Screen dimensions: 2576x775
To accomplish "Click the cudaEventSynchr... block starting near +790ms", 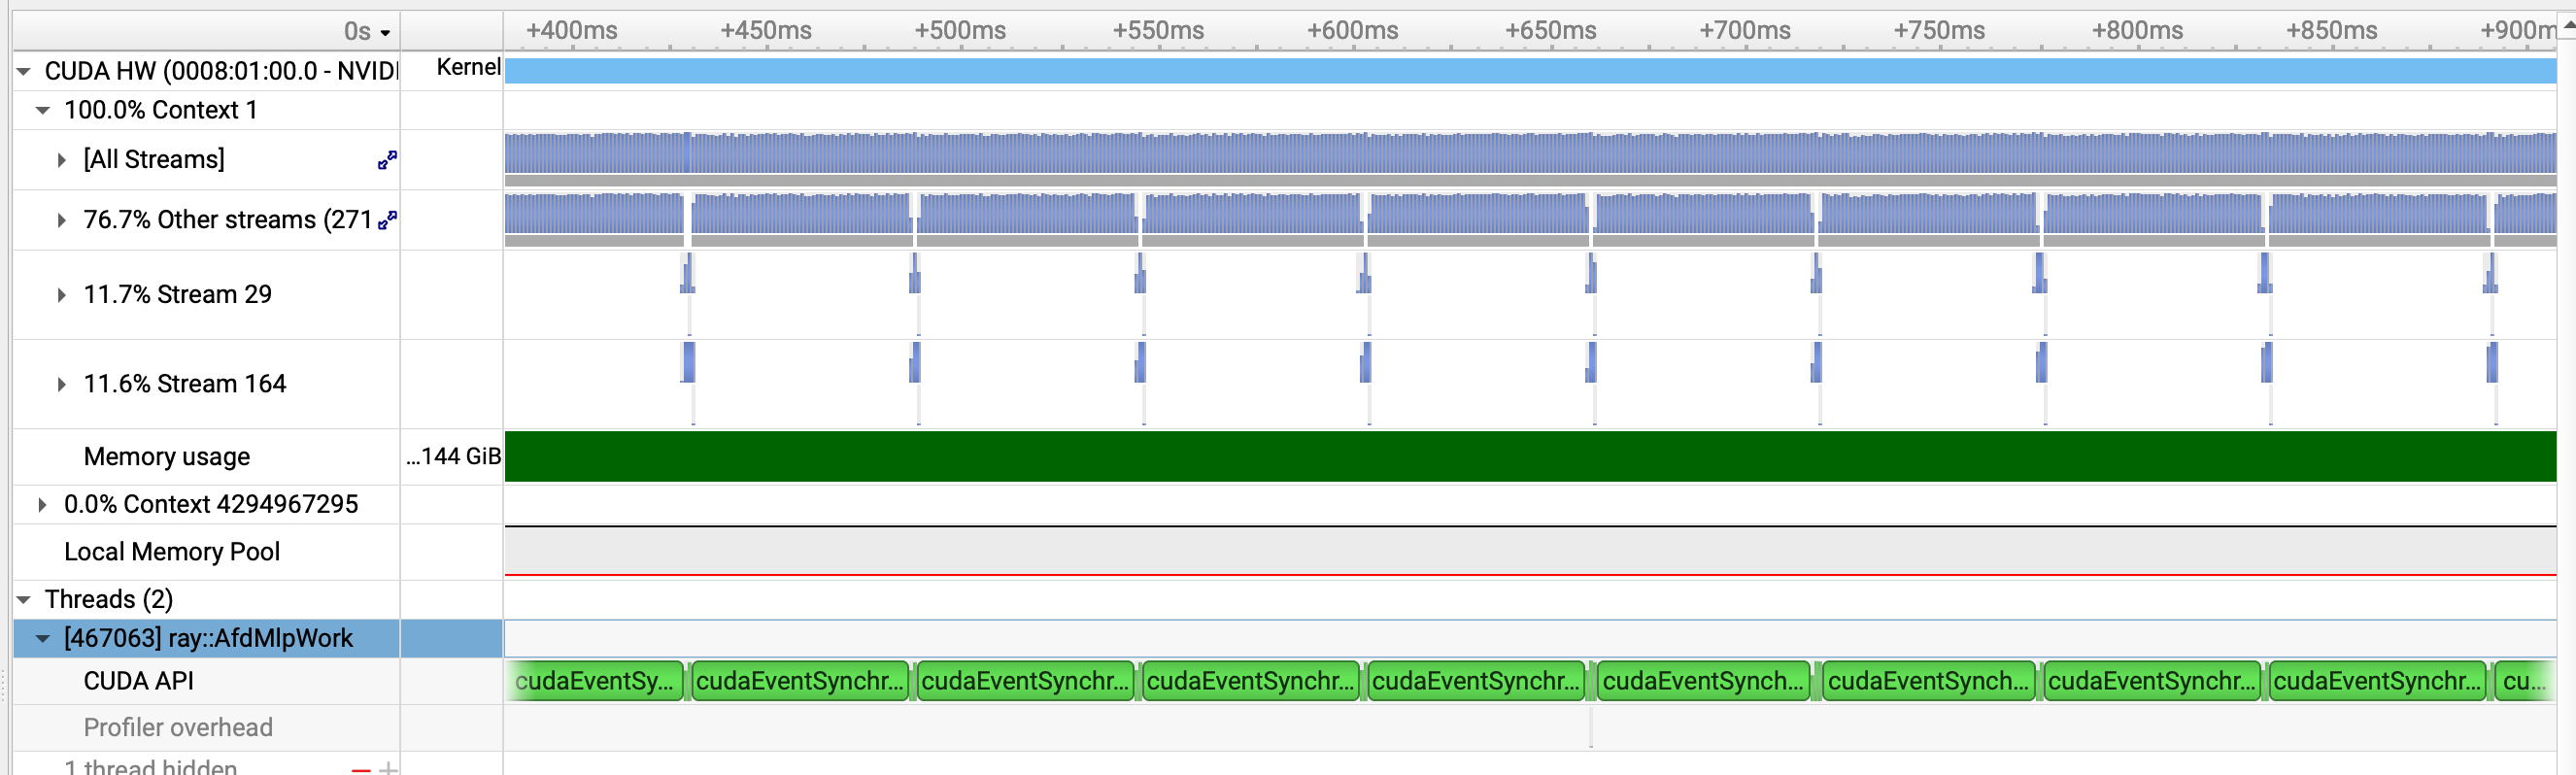I will click(x=2152, y=682).
